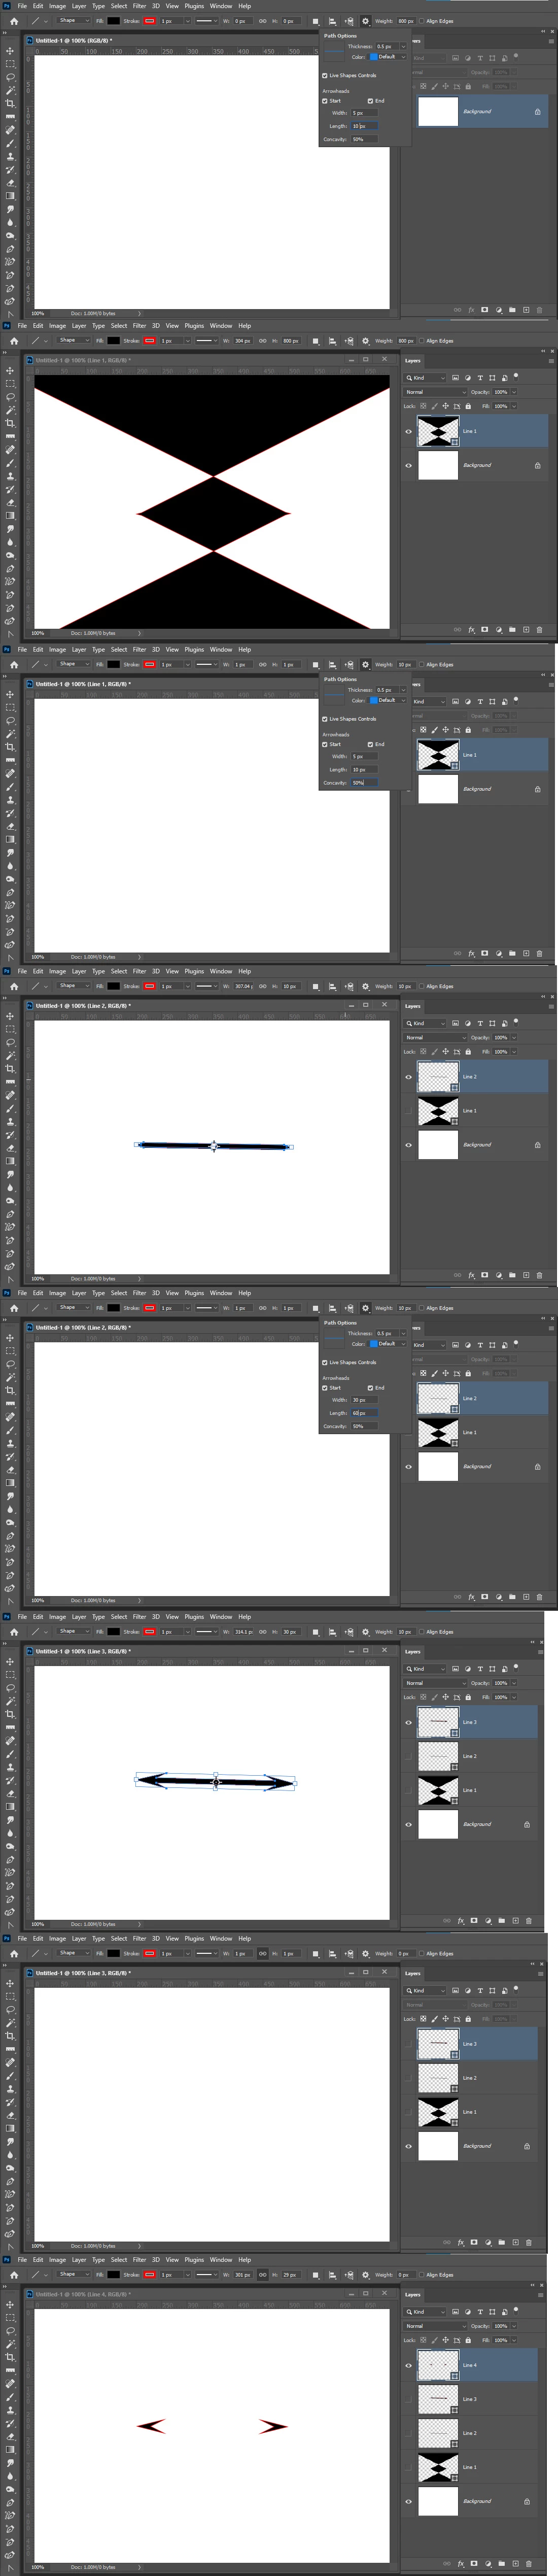This screenshot has width=558, height=2576.
Task: Hide Line 1 layer in the bowtie-canvas window
Action: pos(408,432)
